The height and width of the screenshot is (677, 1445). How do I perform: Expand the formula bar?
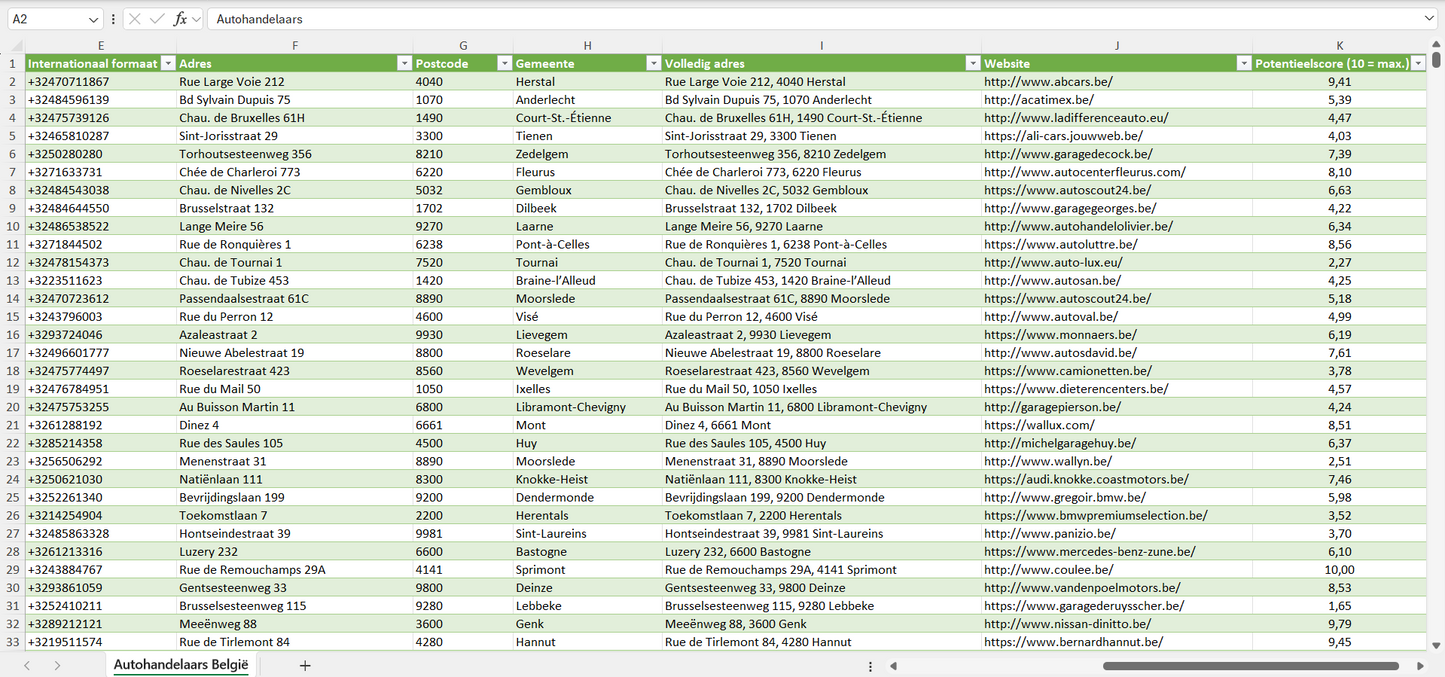coord(1429,19)
